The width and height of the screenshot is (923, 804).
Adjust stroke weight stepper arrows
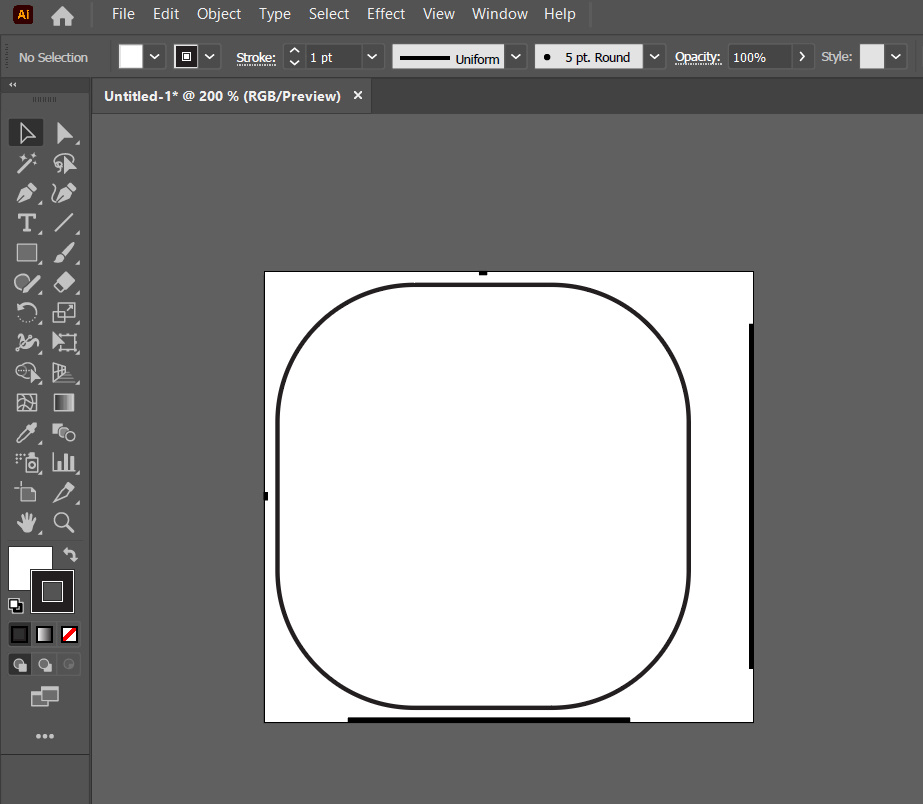294,57
